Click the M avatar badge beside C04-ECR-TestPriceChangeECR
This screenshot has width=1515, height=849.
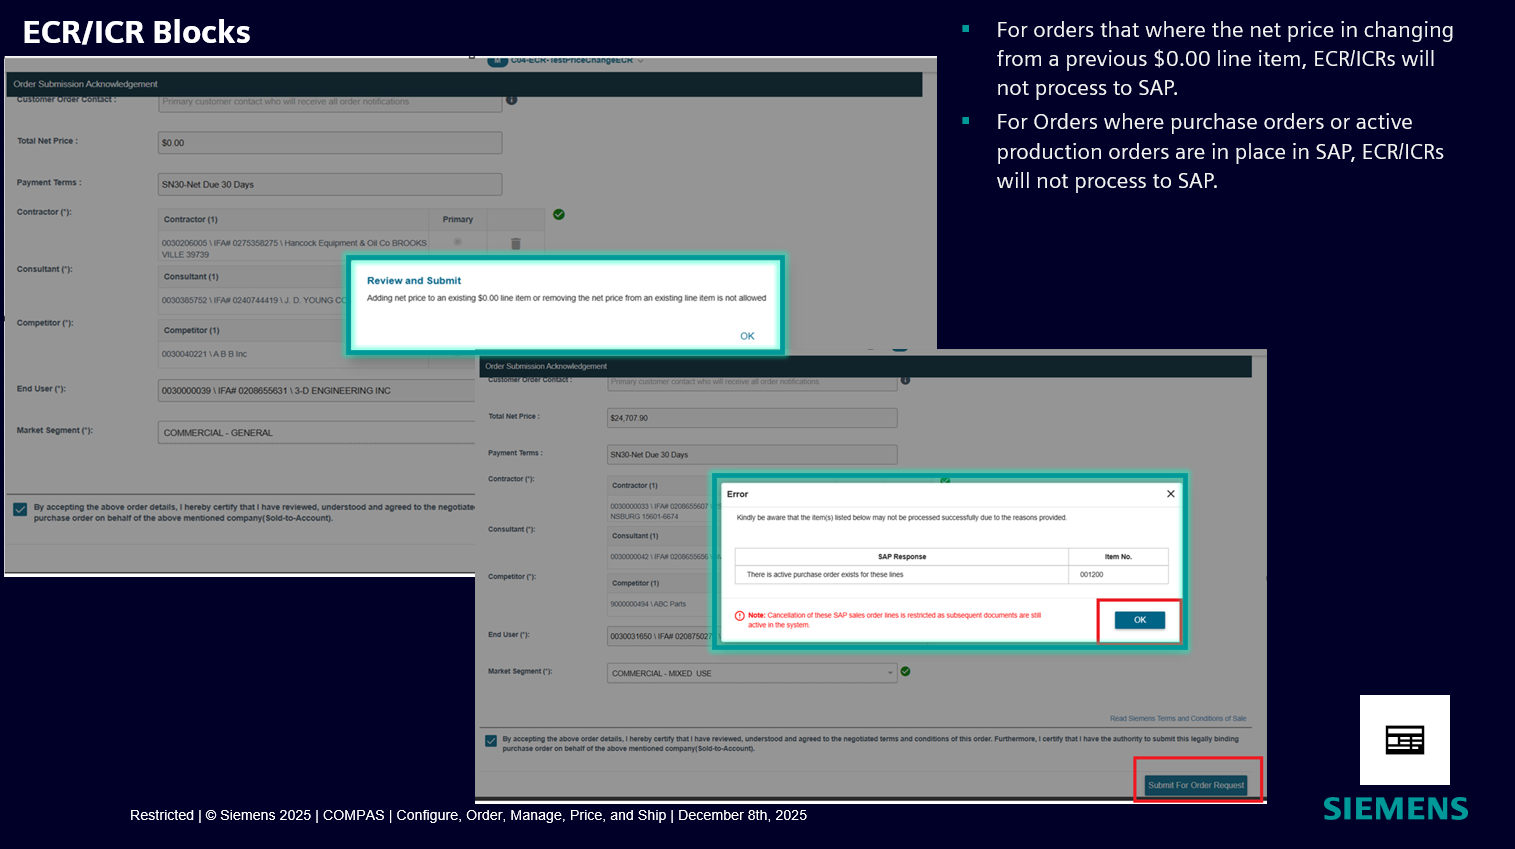click(497, 61)
